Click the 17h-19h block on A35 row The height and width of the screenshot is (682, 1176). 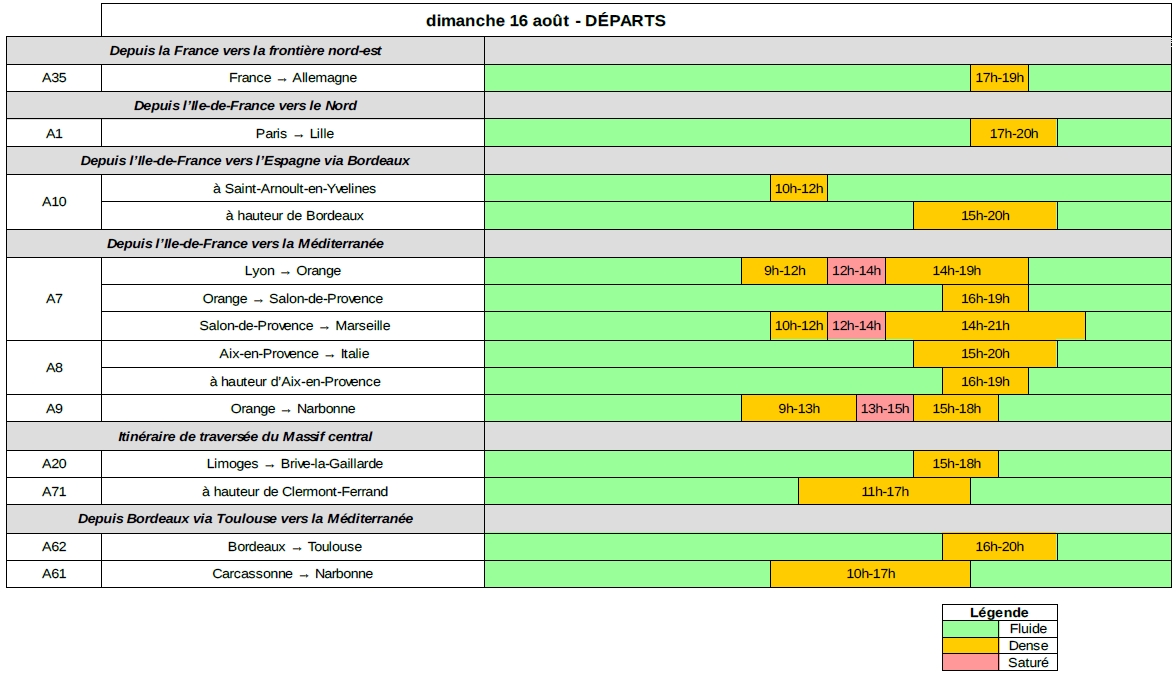click(x=999, y=78)
